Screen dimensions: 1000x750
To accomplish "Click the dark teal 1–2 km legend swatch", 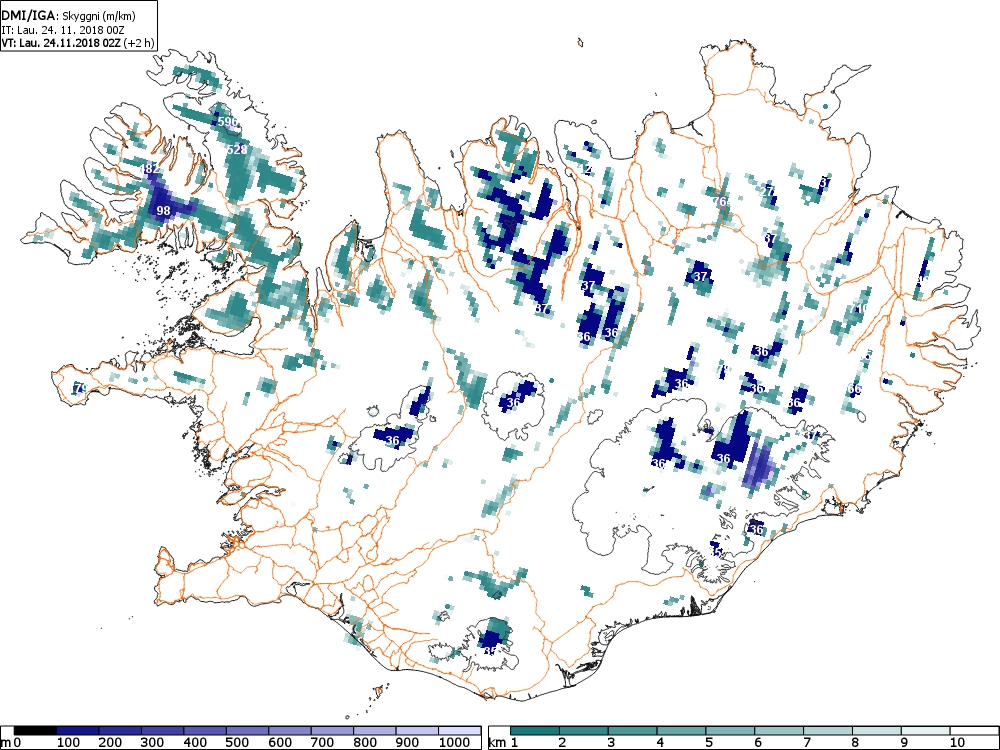I will [535, 731].
